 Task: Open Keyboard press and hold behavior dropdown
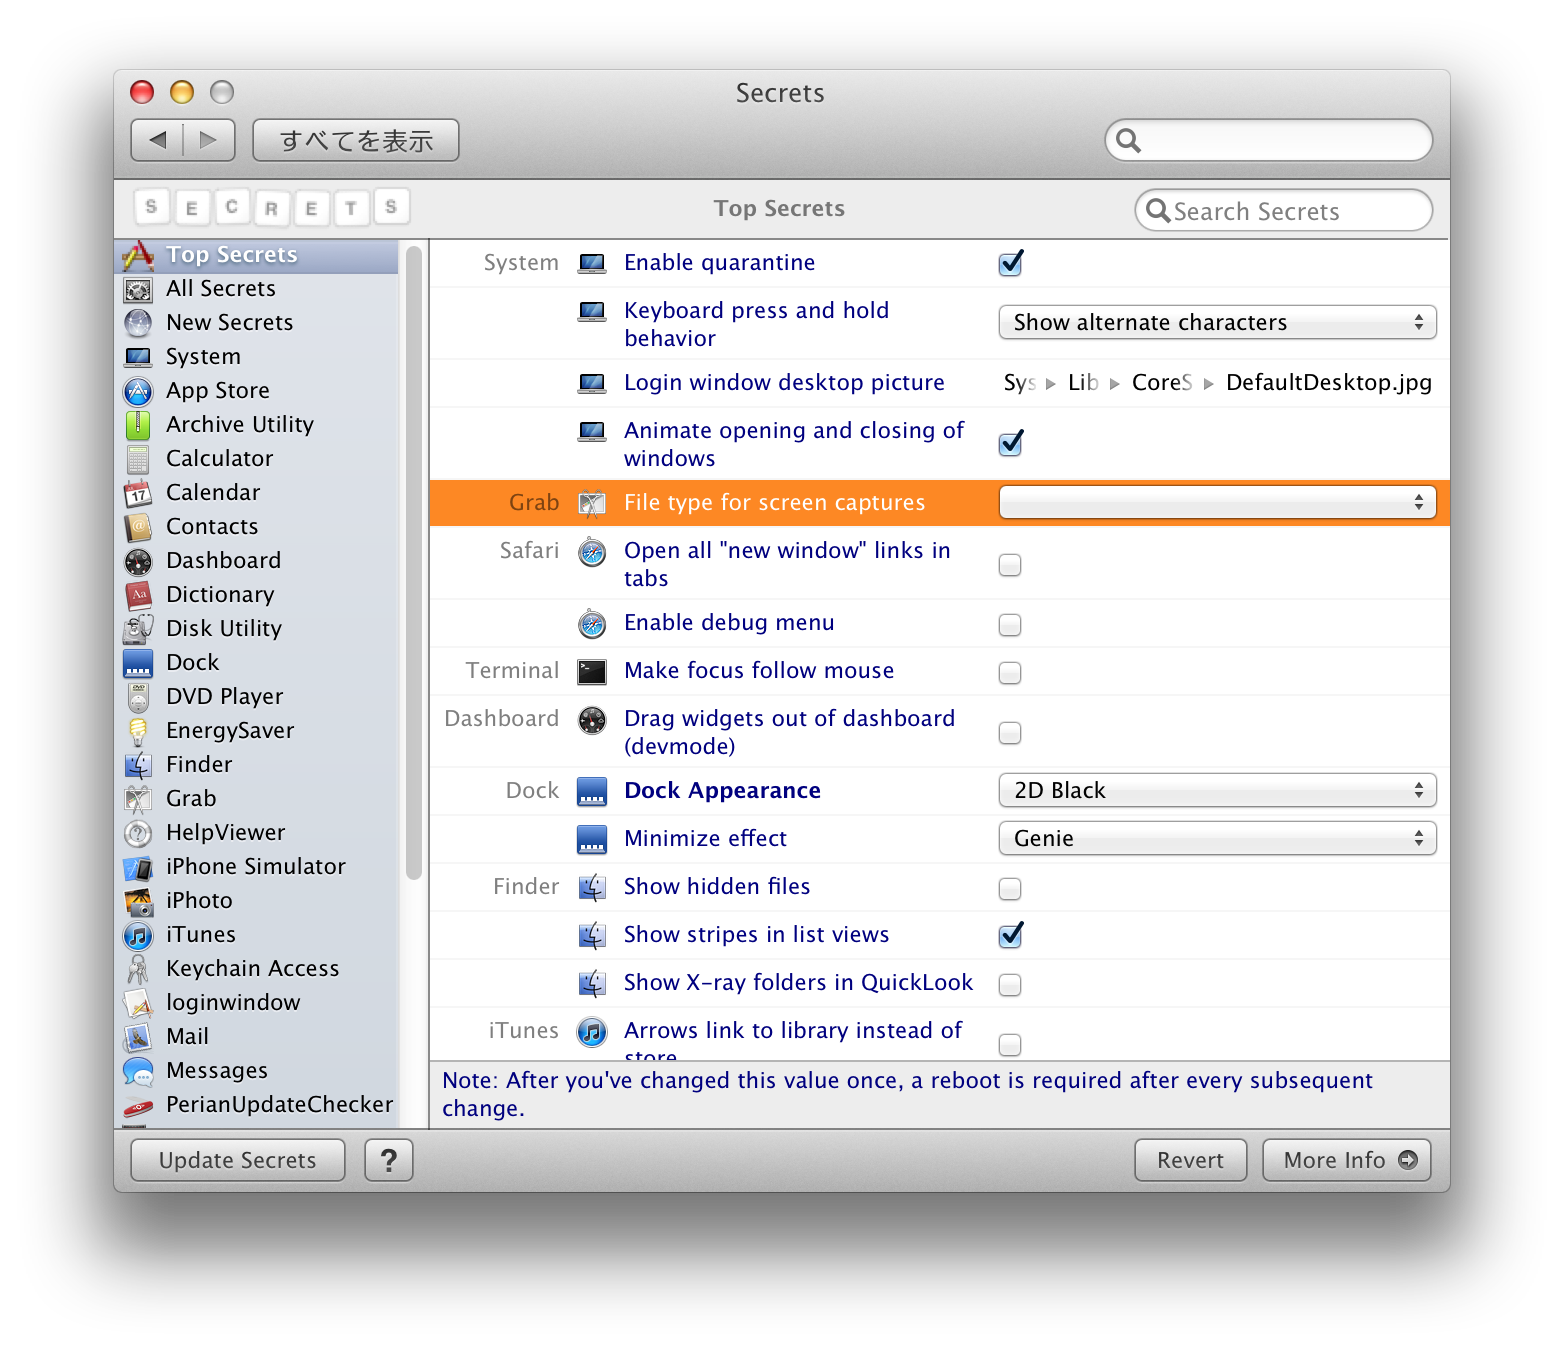tap(1217, 323)
